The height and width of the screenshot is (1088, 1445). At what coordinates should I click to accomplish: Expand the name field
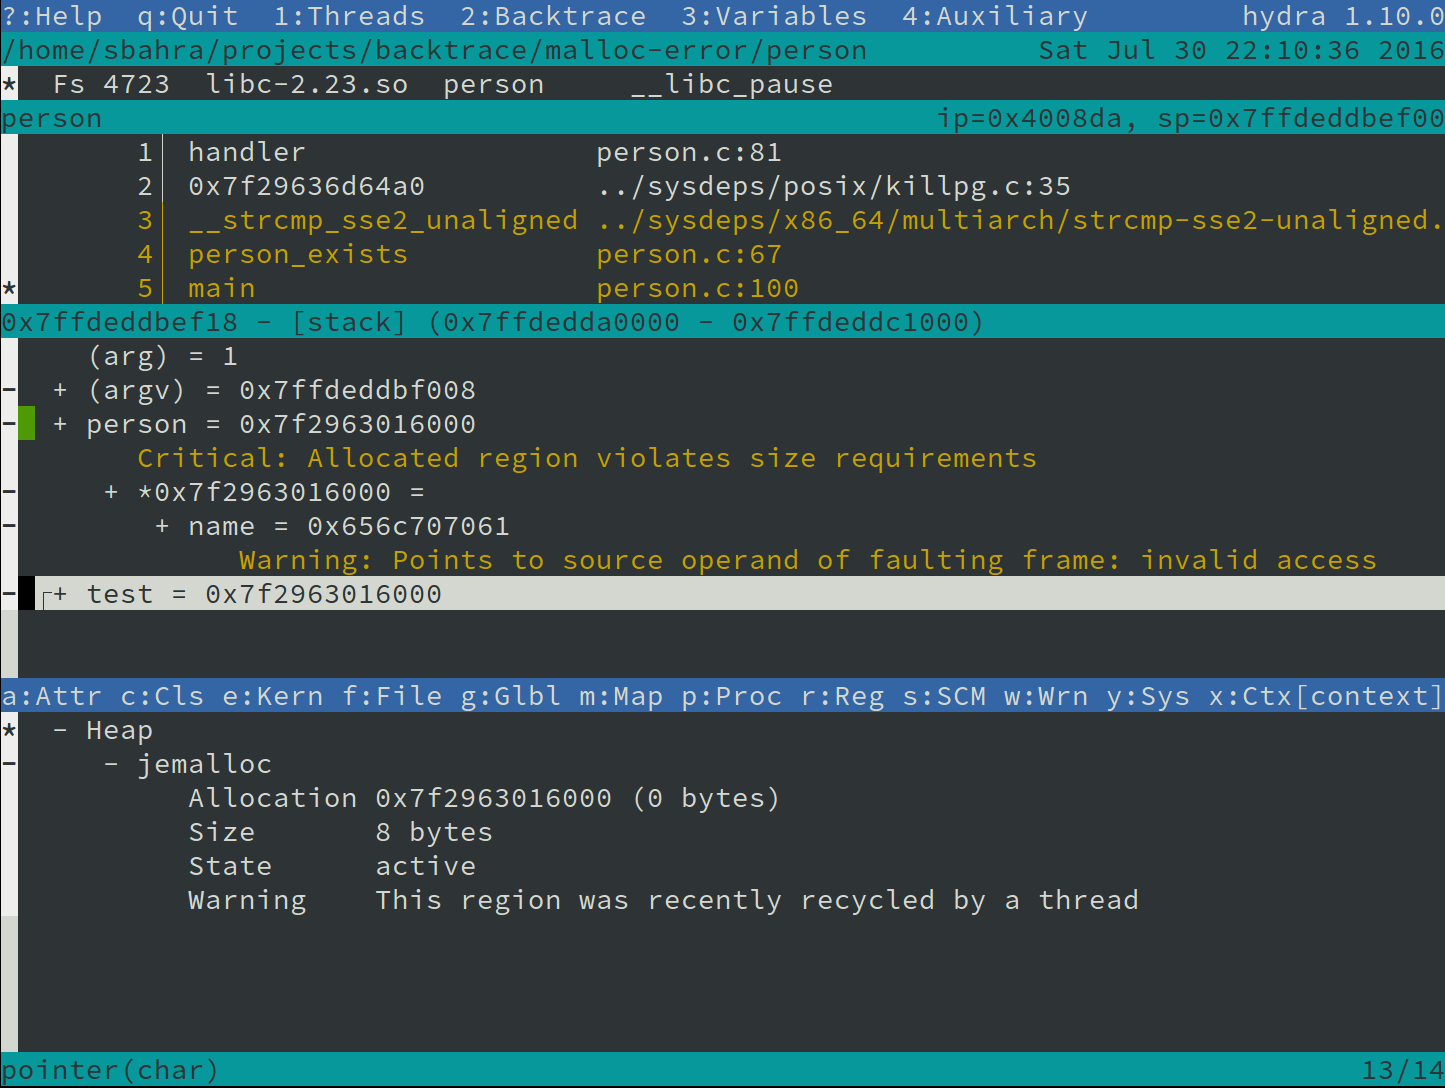coord(162,526)
